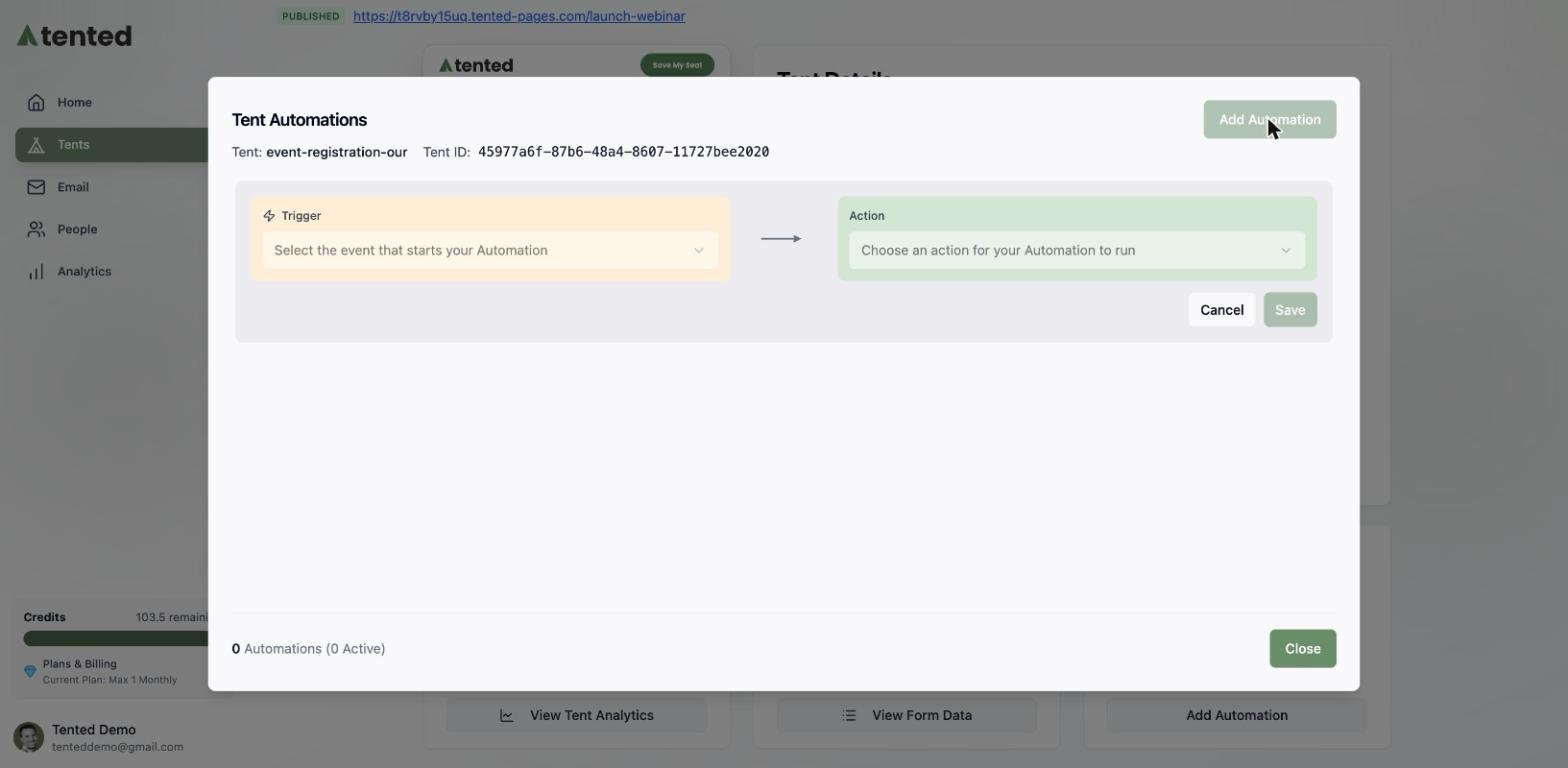Click View Tent Analytics button behind dialog
Image resolution: width=1568 pixels, height=768 pixels.
576,715
